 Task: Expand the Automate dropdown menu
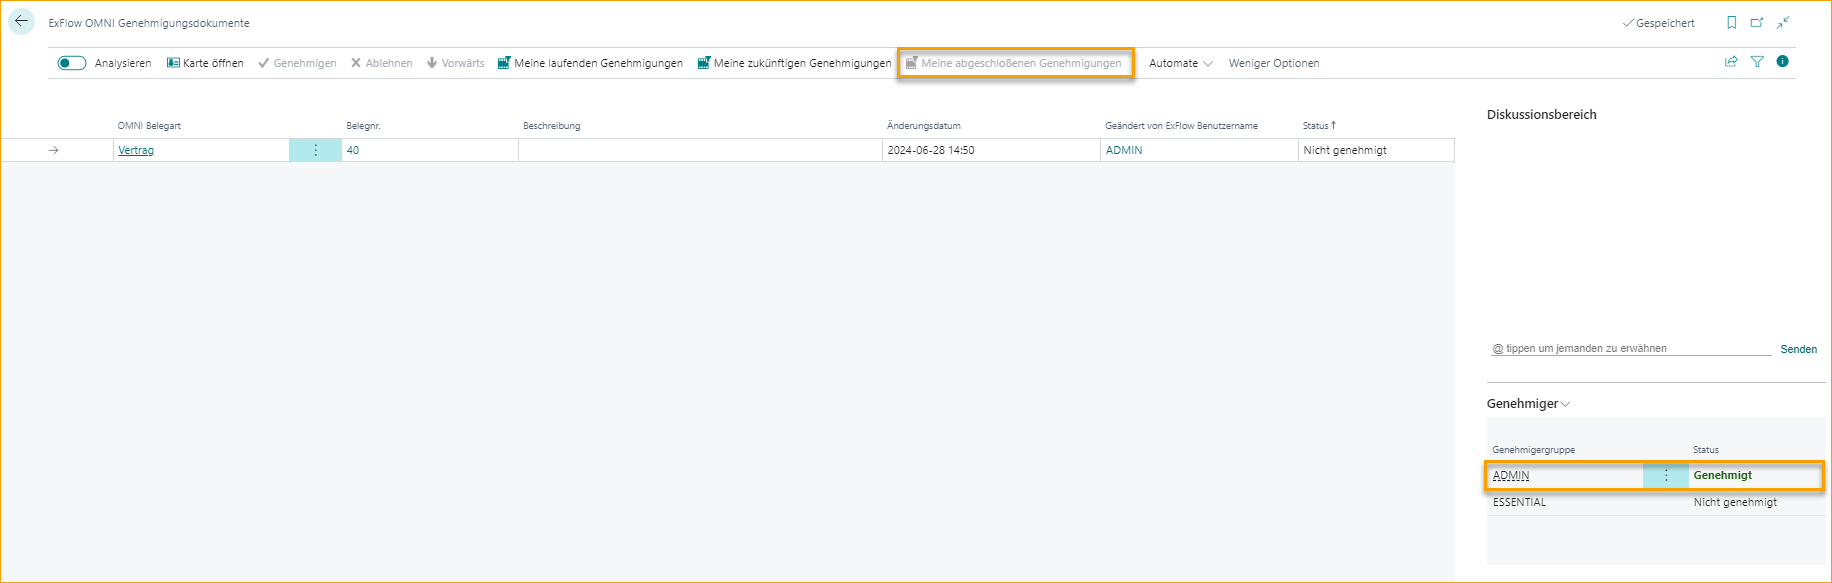pos(1180,63)
